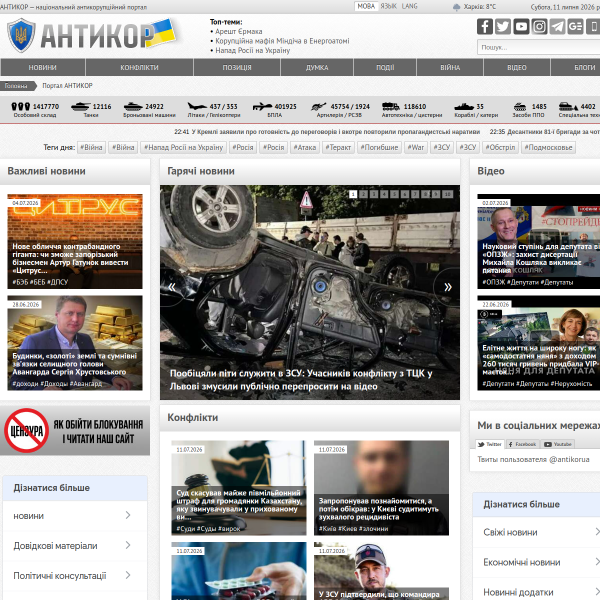The height and width of the screenshot is (600, 600).
Task: Open the Хрустовський gold bars article thumbnail
Action: coord(75,343)
